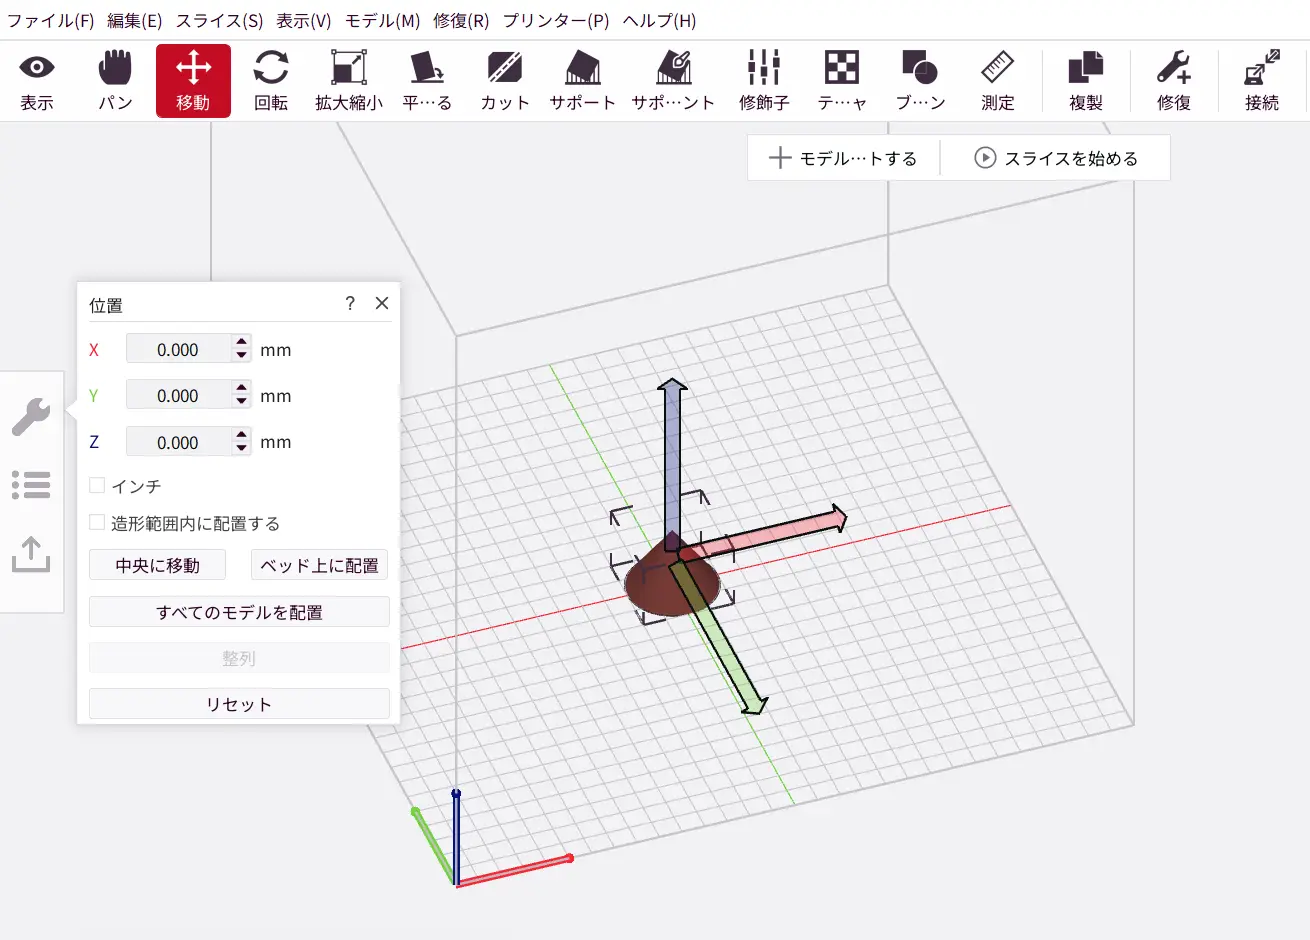
Task: Click the list icon in left sidebar
Action: pos(31,485)
